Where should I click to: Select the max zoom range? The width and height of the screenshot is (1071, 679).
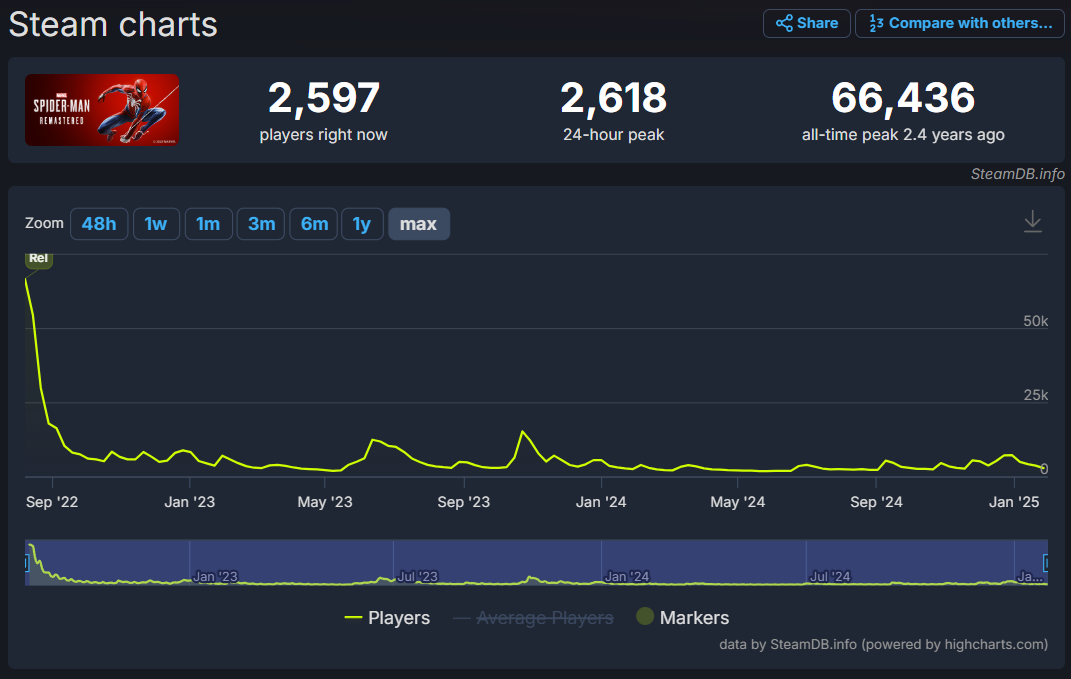(x=419, y=224)
